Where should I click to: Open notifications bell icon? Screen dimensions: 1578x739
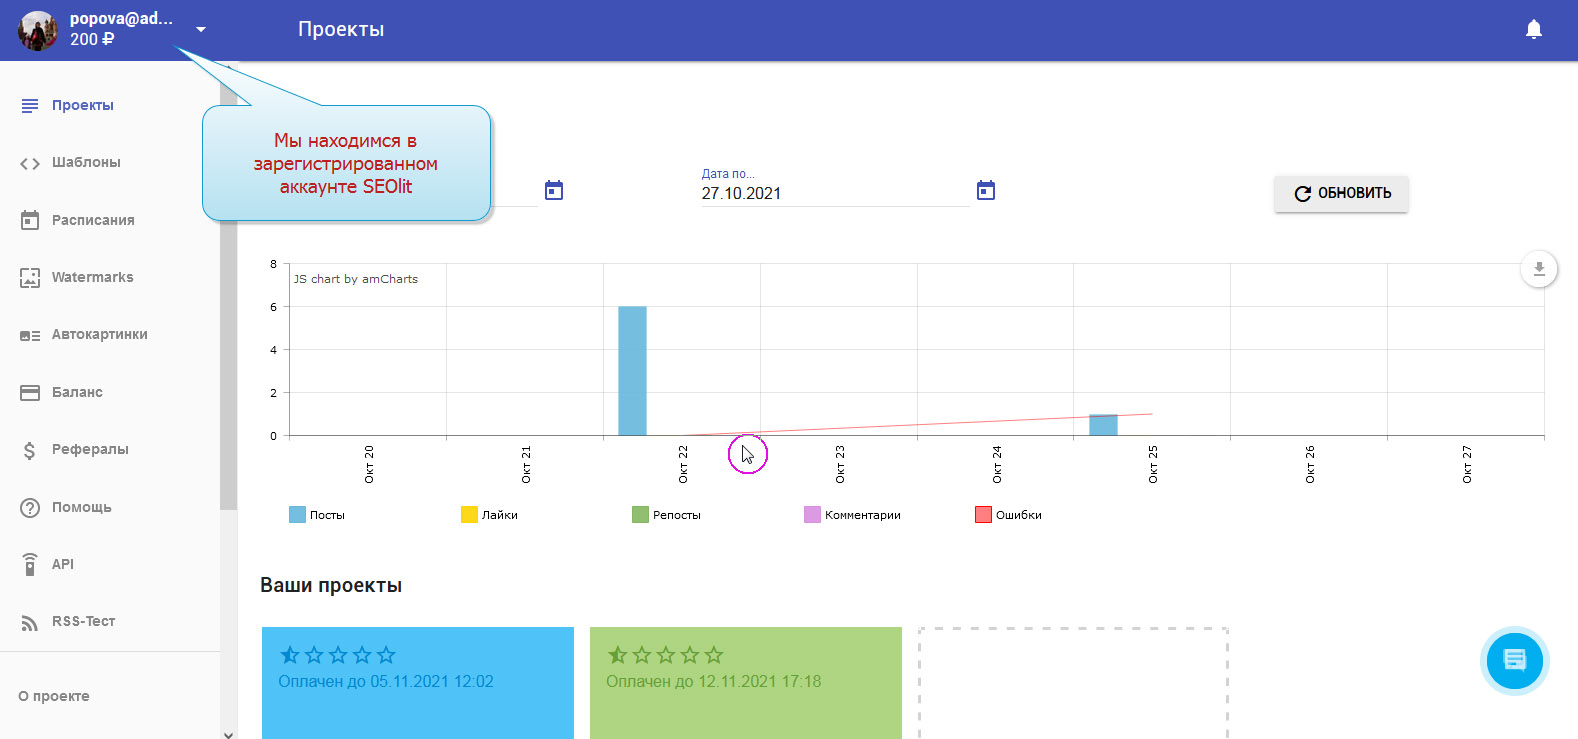(x=1533, y=30)
